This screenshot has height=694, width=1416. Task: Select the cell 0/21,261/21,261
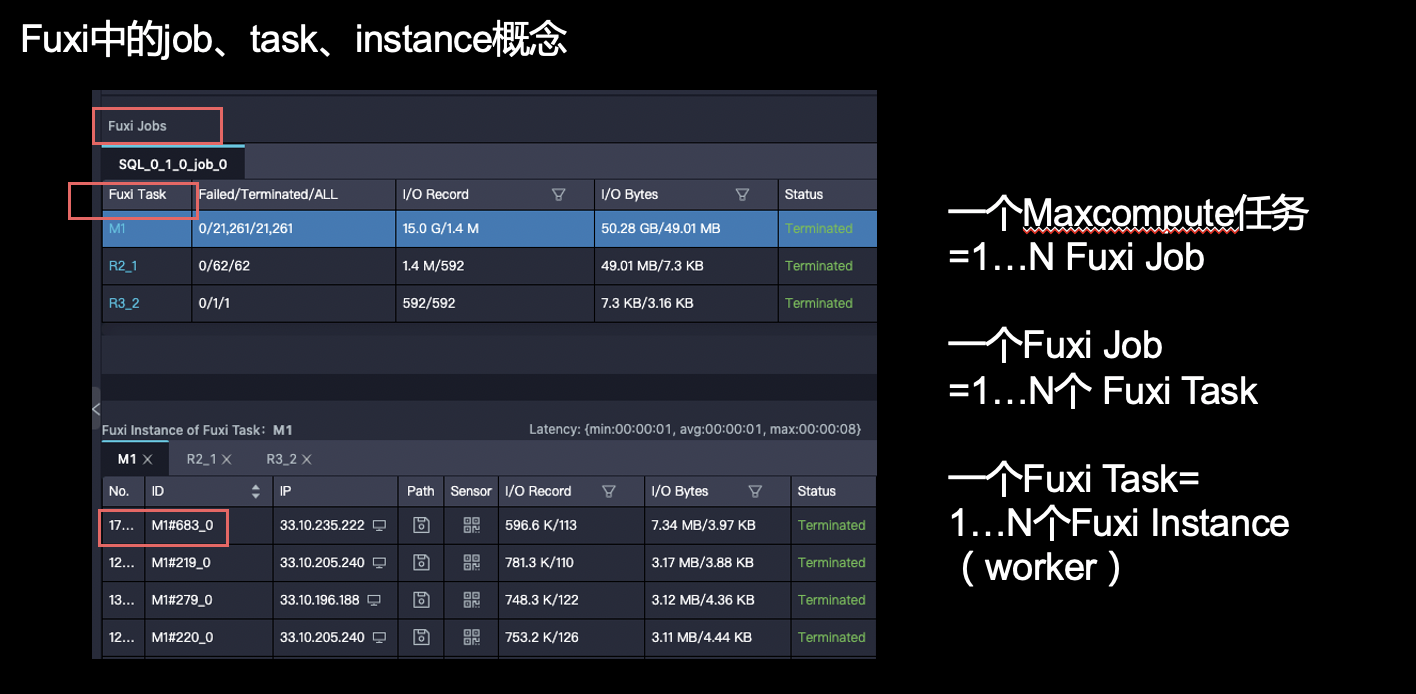pyautogui.click(x=246, y=228)
